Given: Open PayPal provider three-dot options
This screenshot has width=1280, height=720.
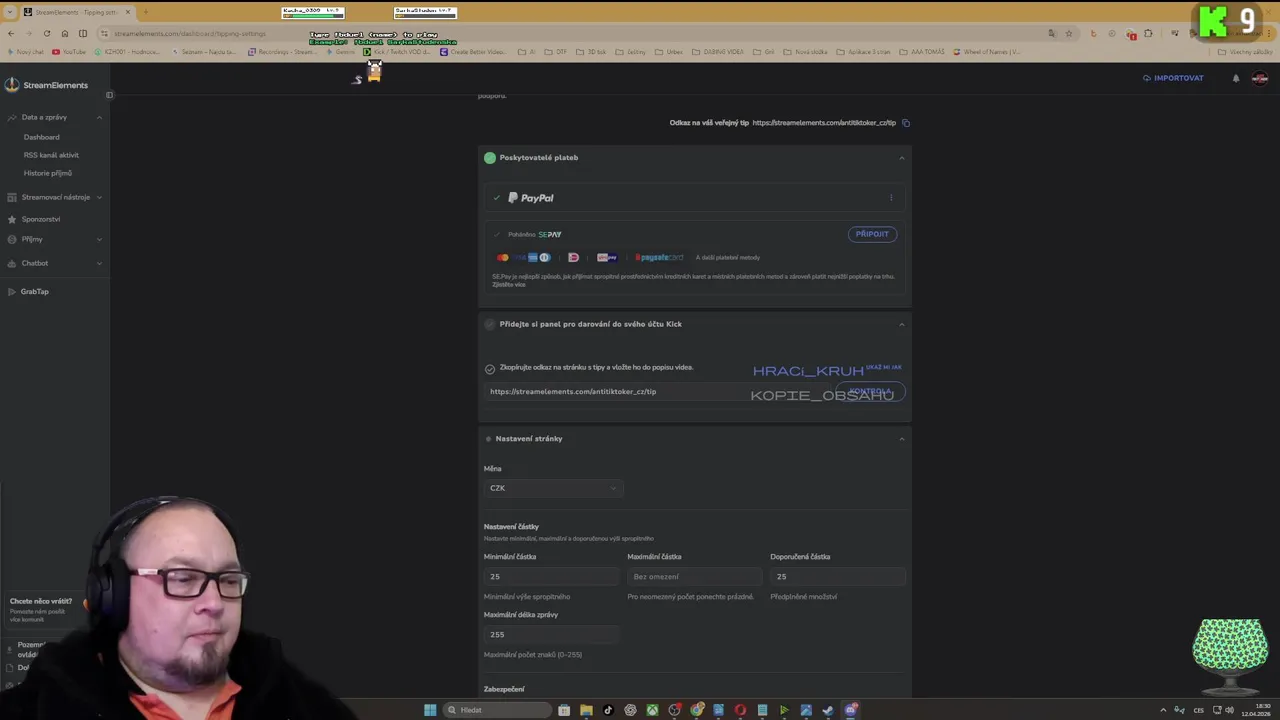Looking at the screenshot, I should [x=891, y=198].
